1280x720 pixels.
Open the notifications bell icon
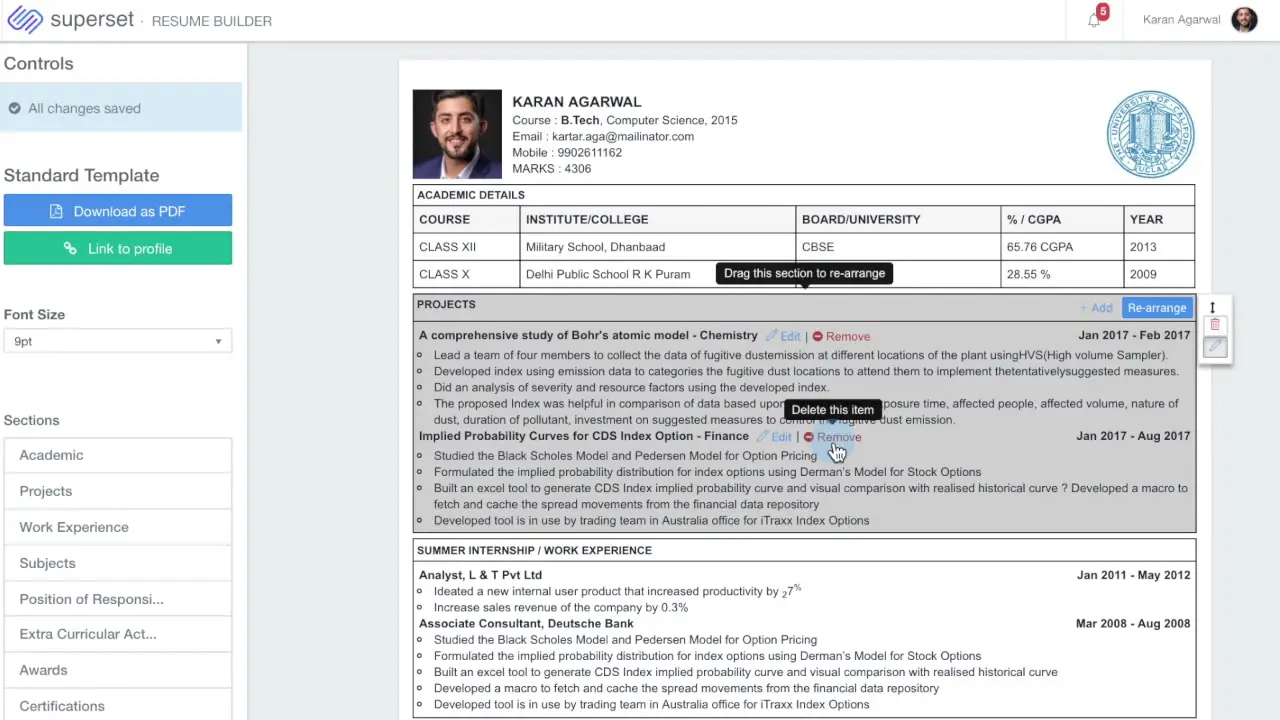coord(1094,20)
